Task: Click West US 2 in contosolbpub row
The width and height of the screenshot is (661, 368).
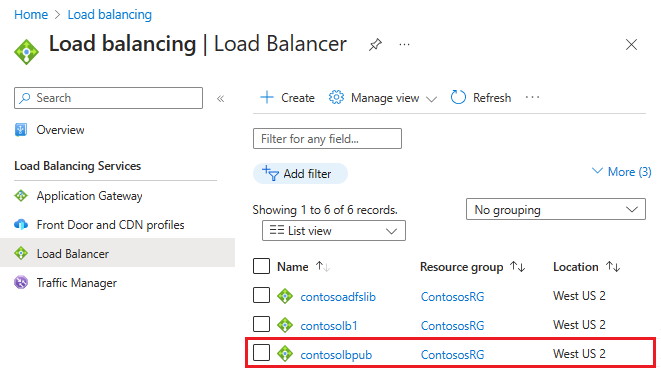Action: [x=579, y=353]
